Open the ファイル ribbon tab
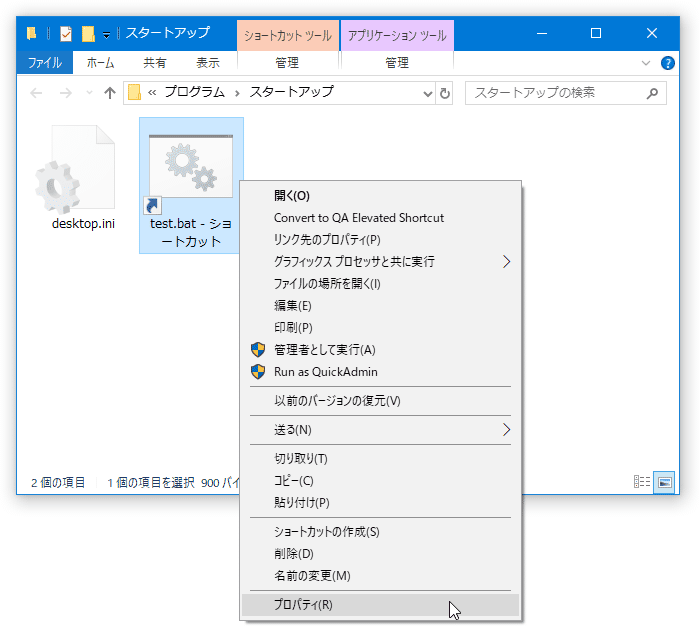The height and width of the screenshot is (633, 699). (45, 62)
